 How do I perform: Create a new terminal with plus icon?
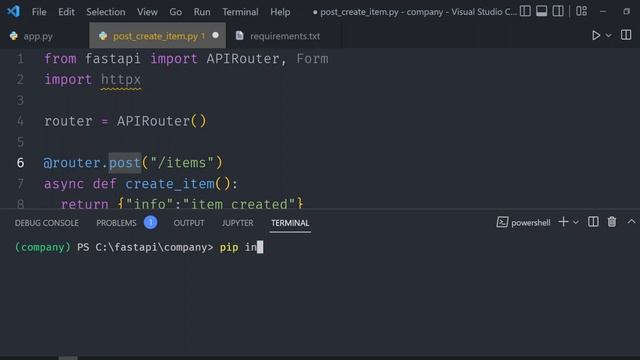point(563,222)
